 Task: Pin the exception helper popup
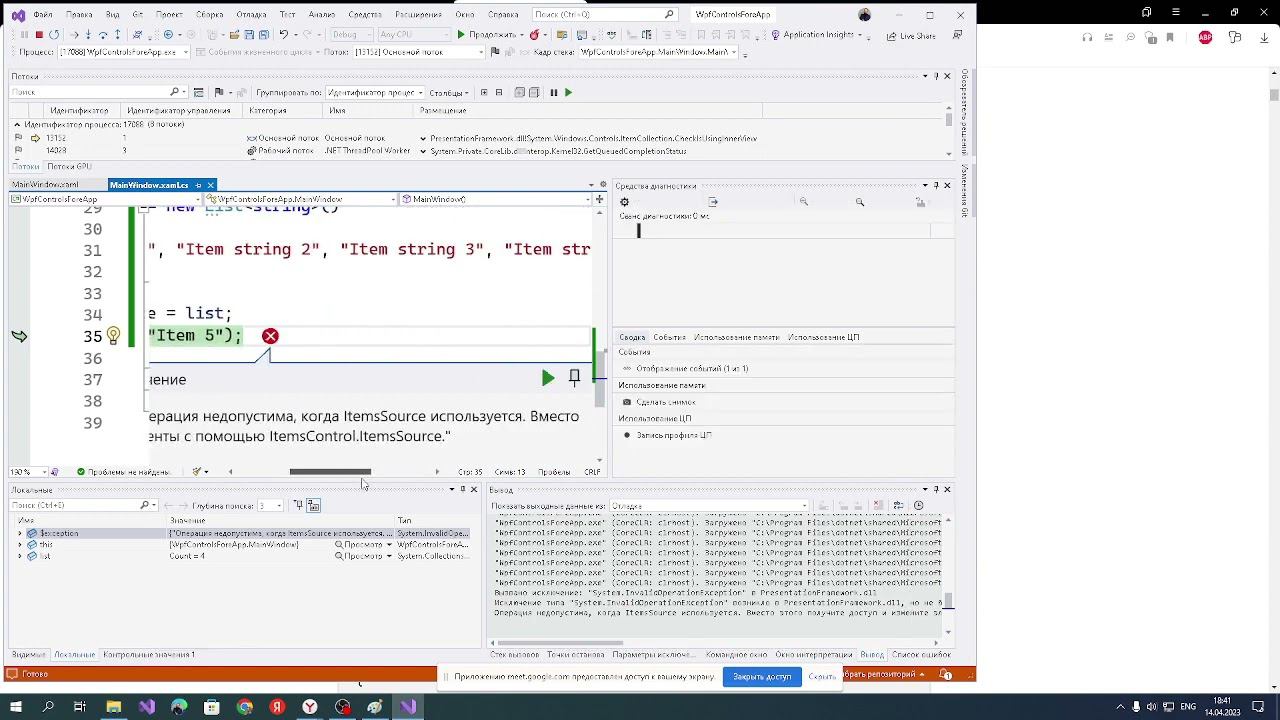[x=574, y=377]
